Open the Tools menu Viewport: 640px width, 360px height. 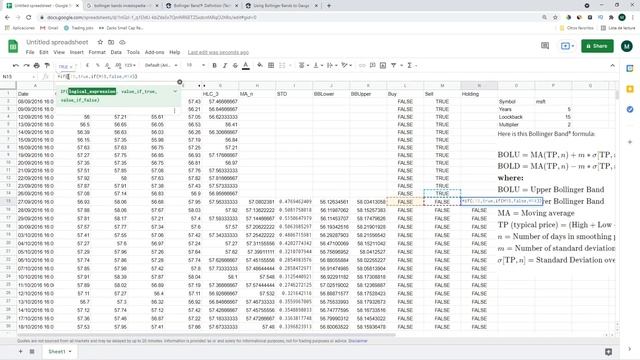[133, 52]
